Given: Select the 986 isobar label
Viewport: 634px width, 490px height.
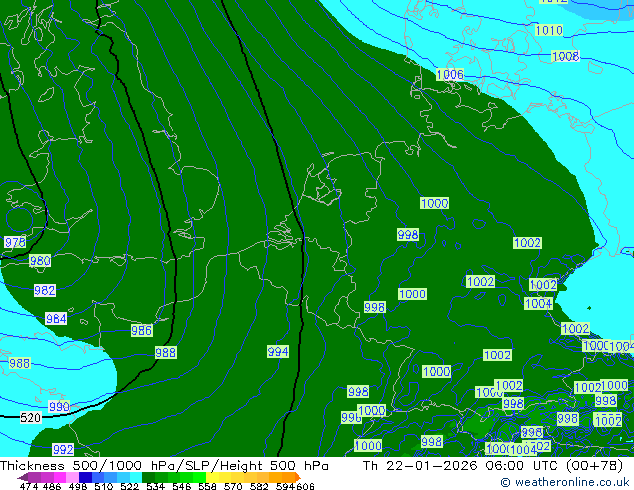Looking at the screenshot, I should [x=142, y=330].
